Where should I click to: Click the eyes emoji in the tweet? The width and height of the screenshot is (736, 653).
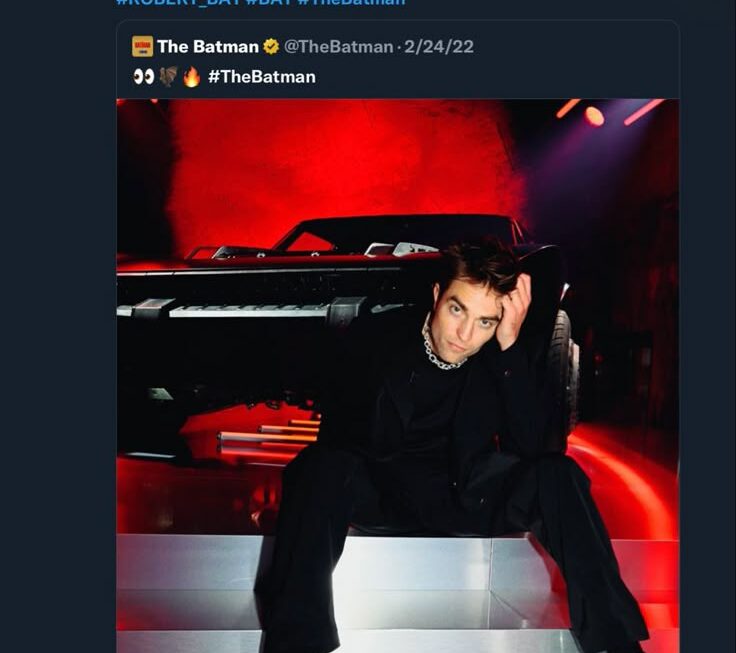pos(143,77)
